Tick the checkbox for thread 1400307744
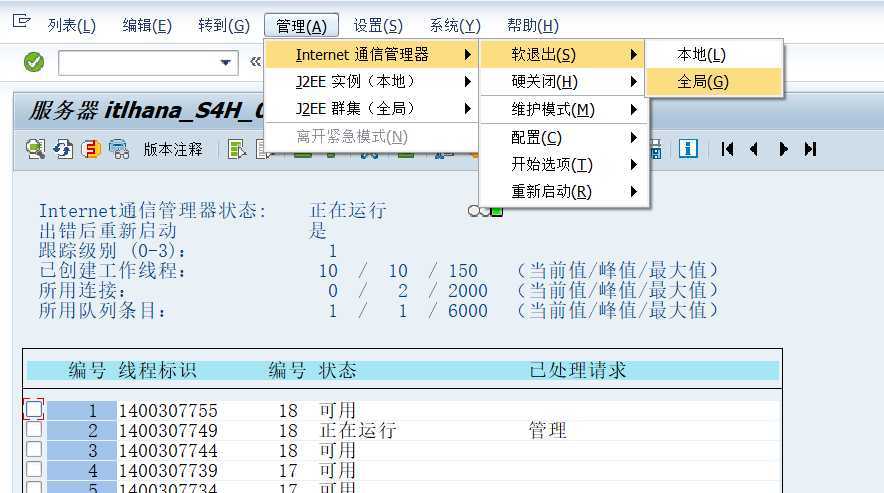The height and width of the screenshot is (493, 884). click(x=34, y=450)
